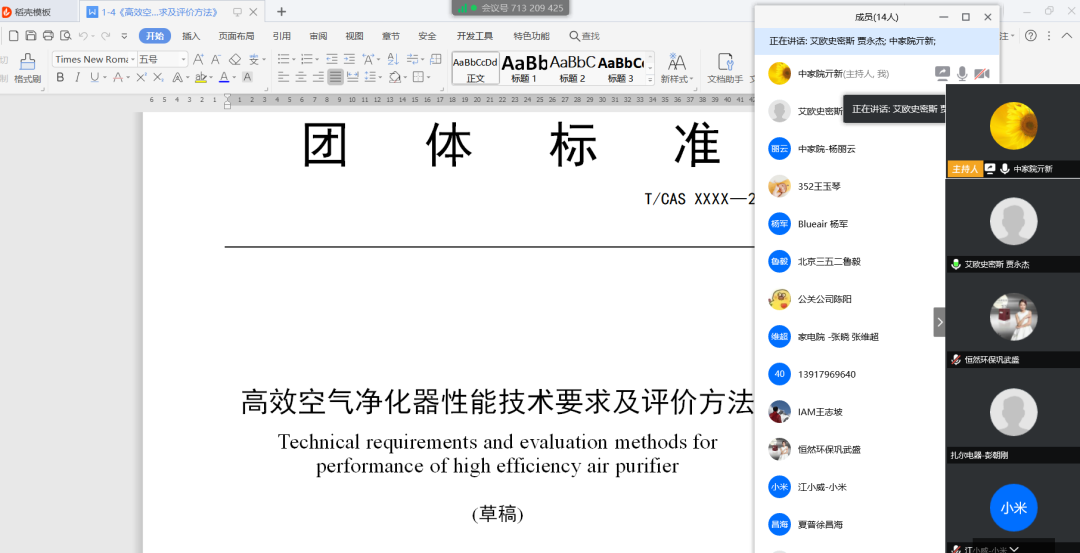
Task: Click the Format Painter (格式刷) tool
Action: point(27,67)
